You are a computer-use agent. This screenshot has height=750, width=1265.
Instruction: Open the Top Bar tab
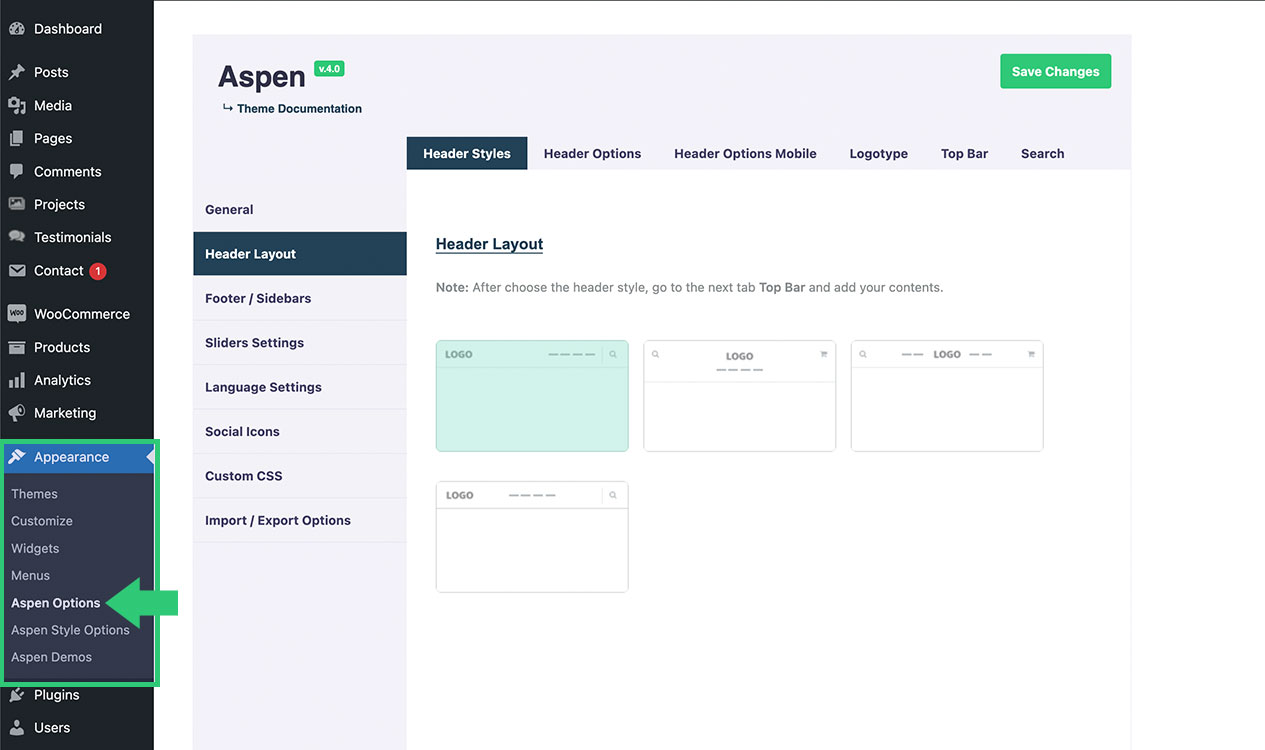click(964, 154)
